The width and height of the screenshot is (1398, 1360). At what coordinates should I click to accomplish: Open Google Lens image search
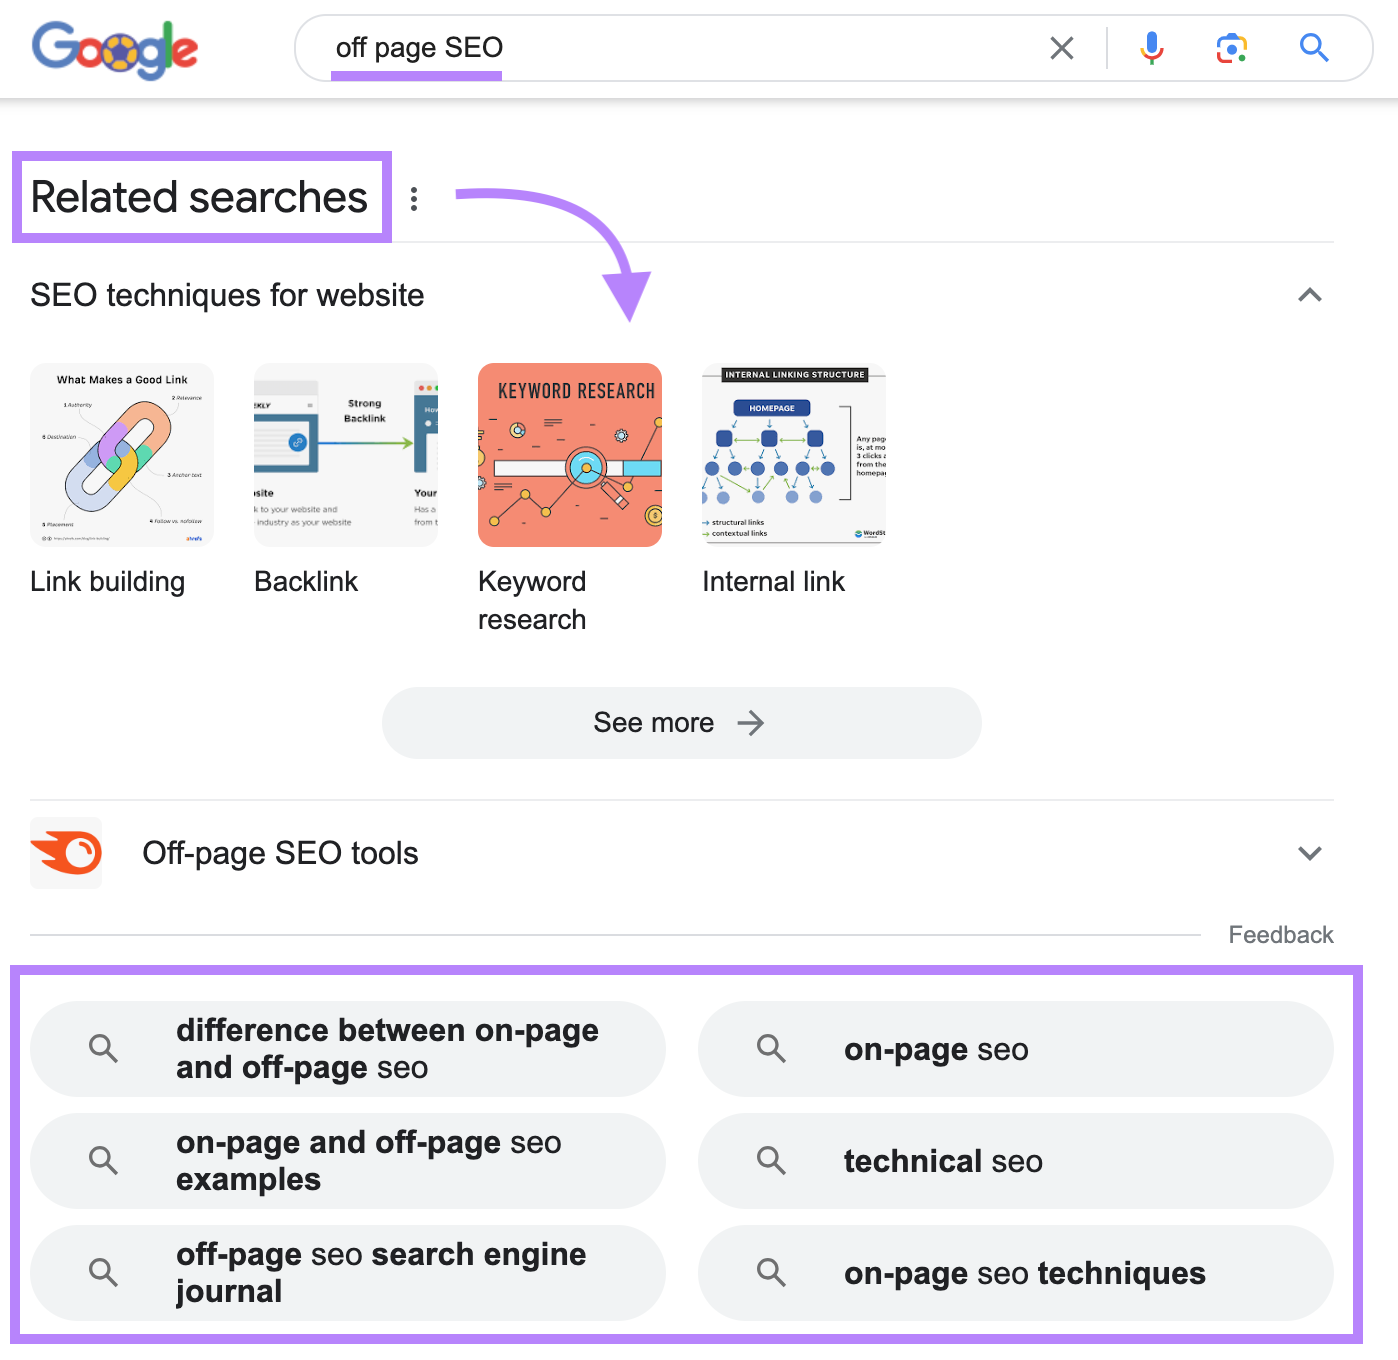pos(1232,48)
